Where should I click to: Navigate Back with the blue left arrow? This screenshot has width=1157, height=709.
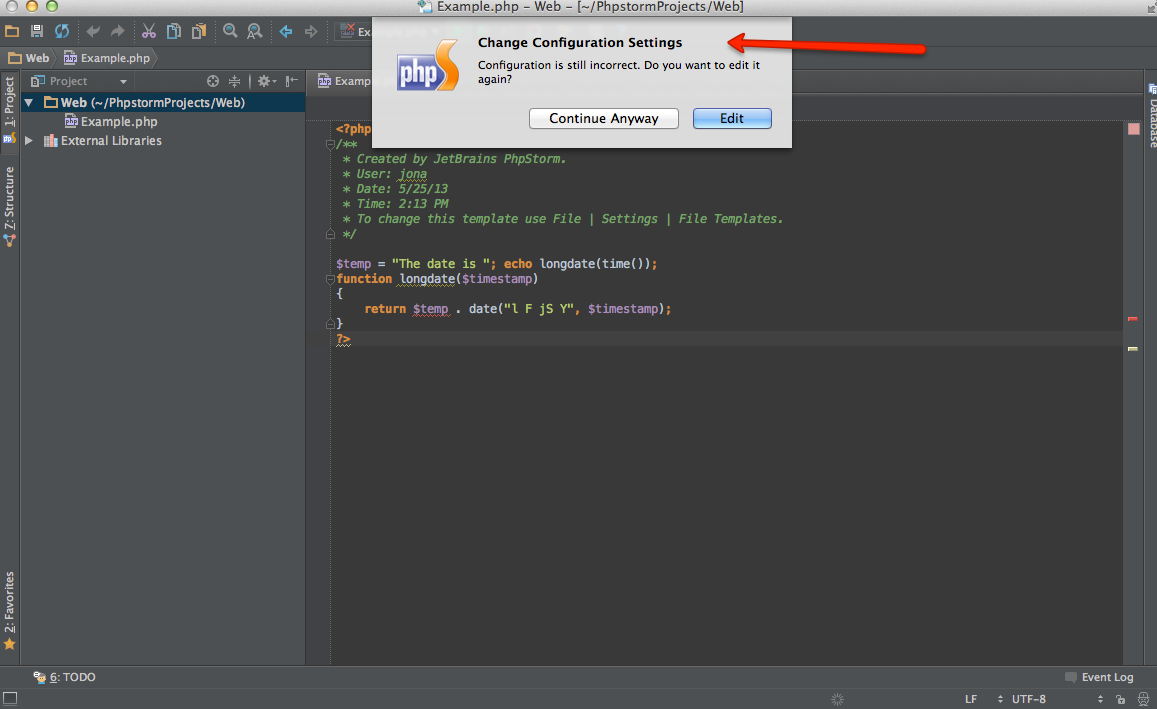286,31
